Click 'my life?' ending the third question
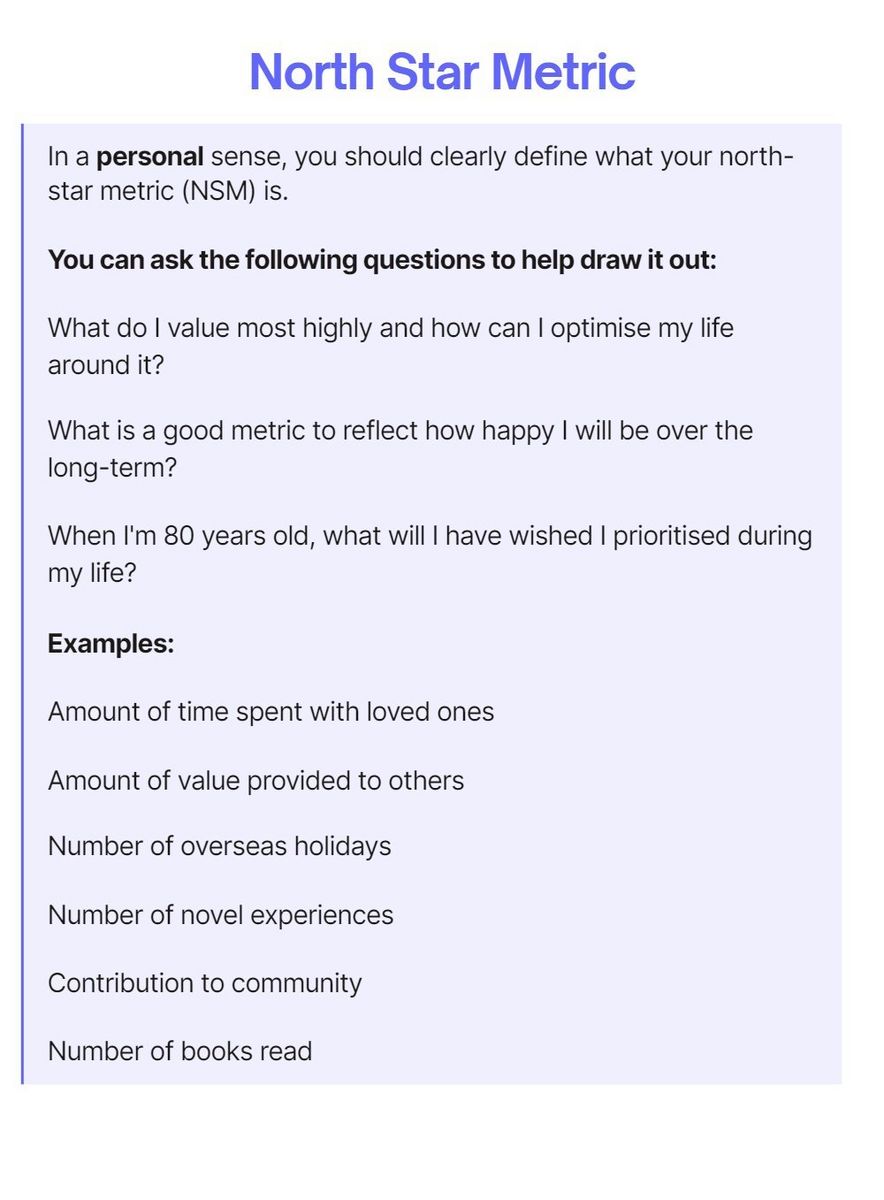This screenshot has width=884, height=1200. coord(92,572)
